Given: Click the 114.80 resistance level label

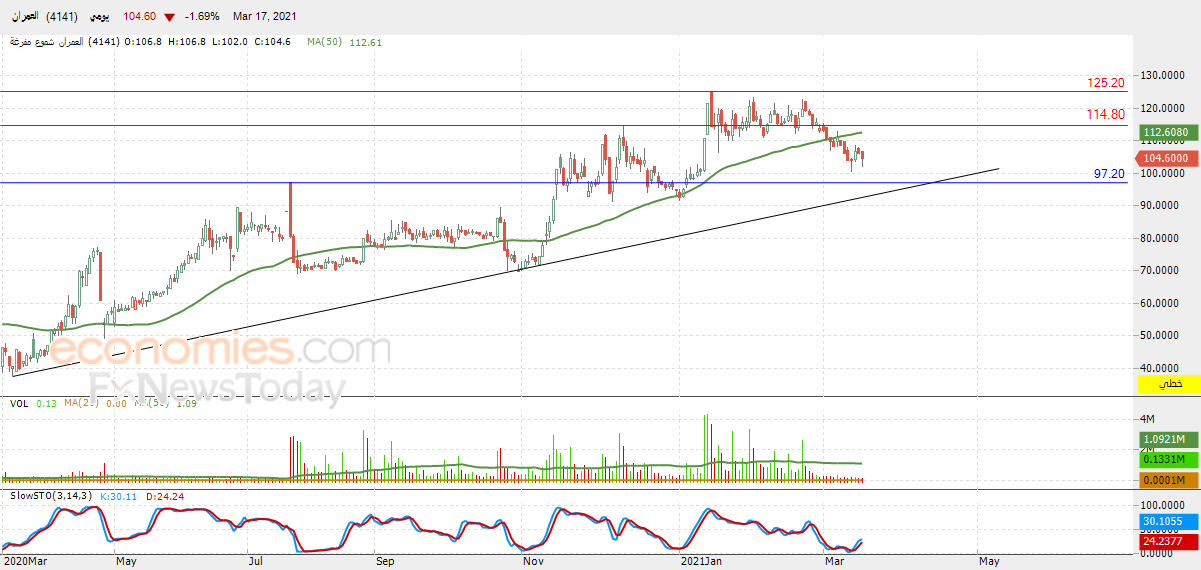Looking at the screenshot, I should pyautogui.click(x=1107, y=115).
